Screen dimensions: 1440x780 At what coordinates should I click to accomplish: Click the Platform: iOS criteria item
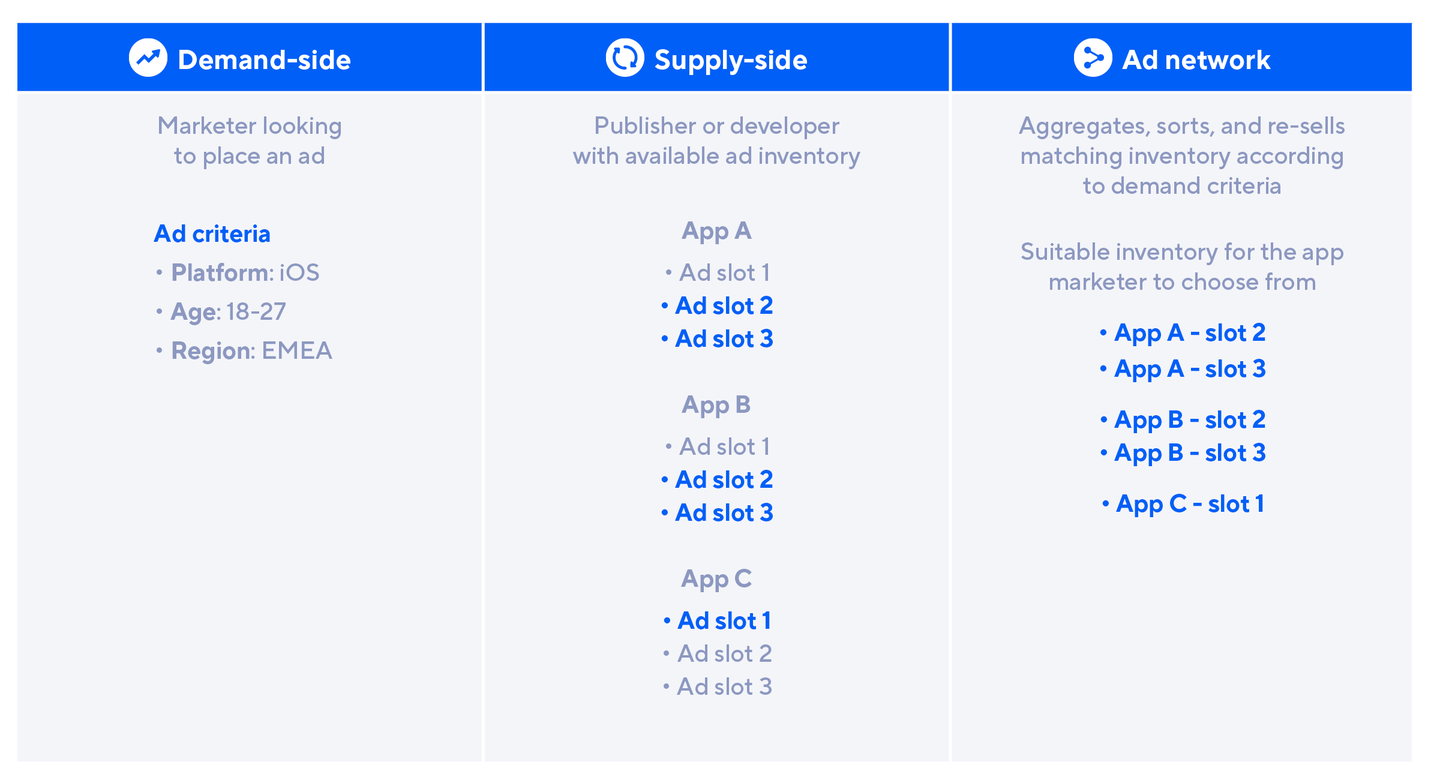click(x=244, y=273)
